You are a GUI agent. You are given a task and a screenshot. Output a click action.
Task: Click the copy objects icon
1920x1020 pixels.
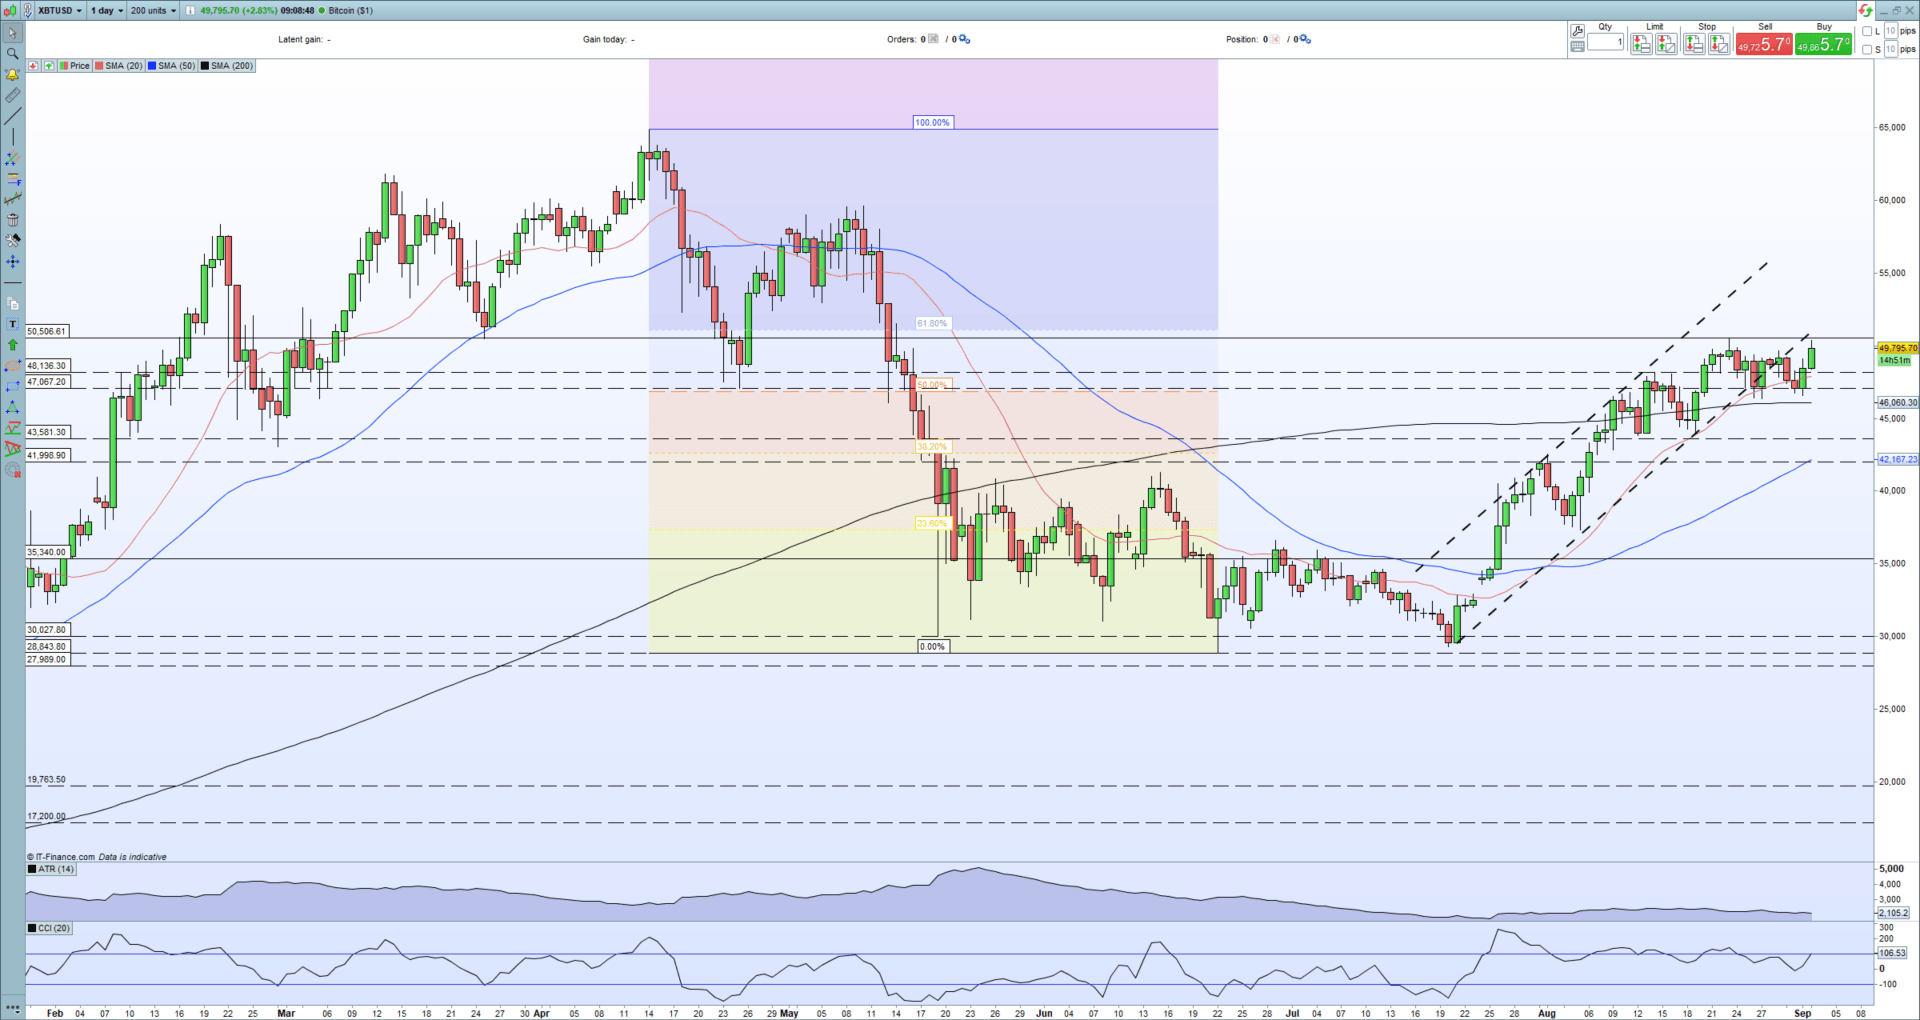[x=12, y=303]
